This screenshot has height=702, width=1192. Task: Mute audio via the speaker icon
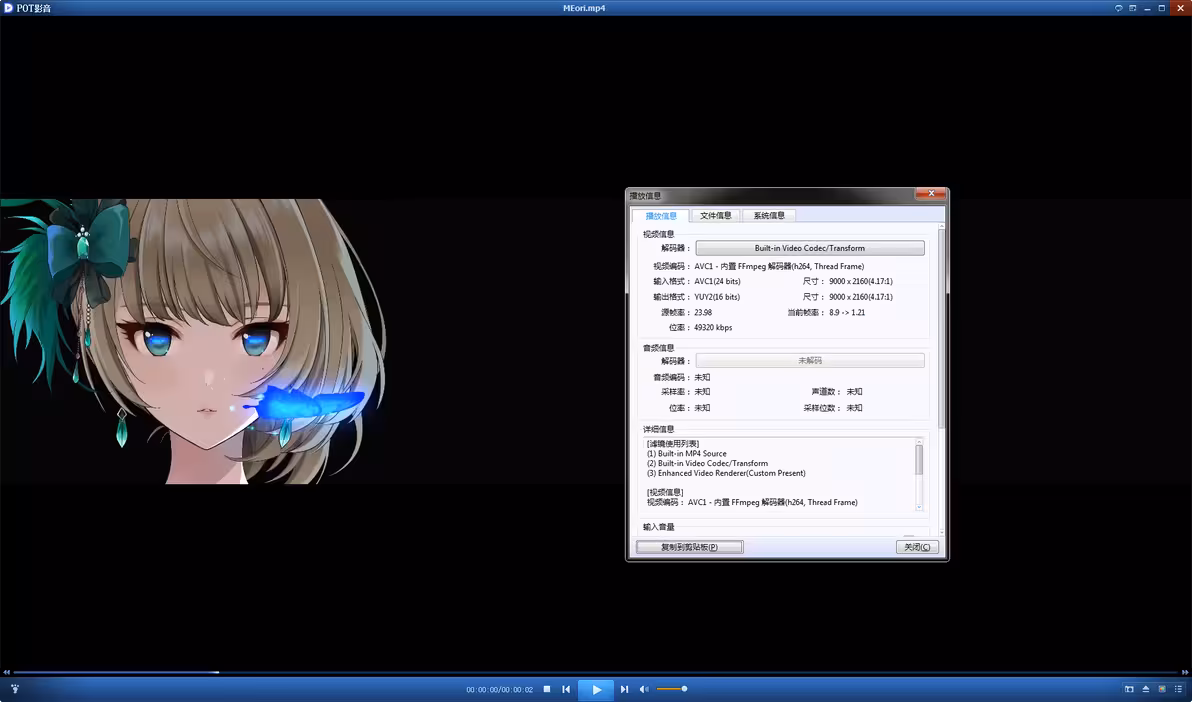(644, 689)
